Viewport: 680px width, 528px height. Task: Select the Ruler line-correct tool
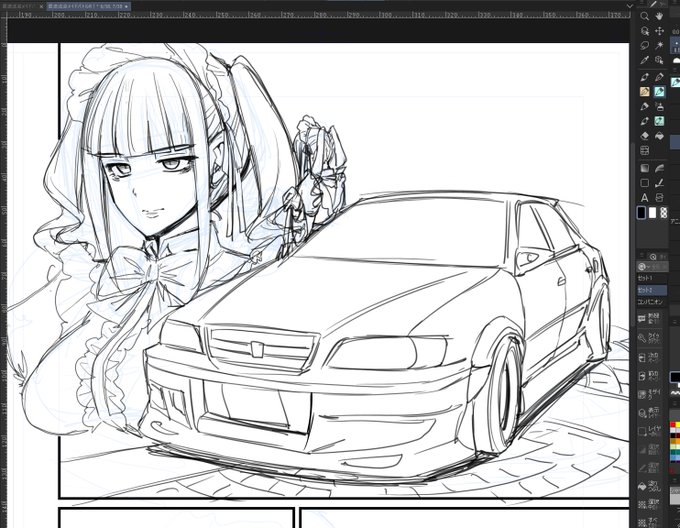point(660,183)
